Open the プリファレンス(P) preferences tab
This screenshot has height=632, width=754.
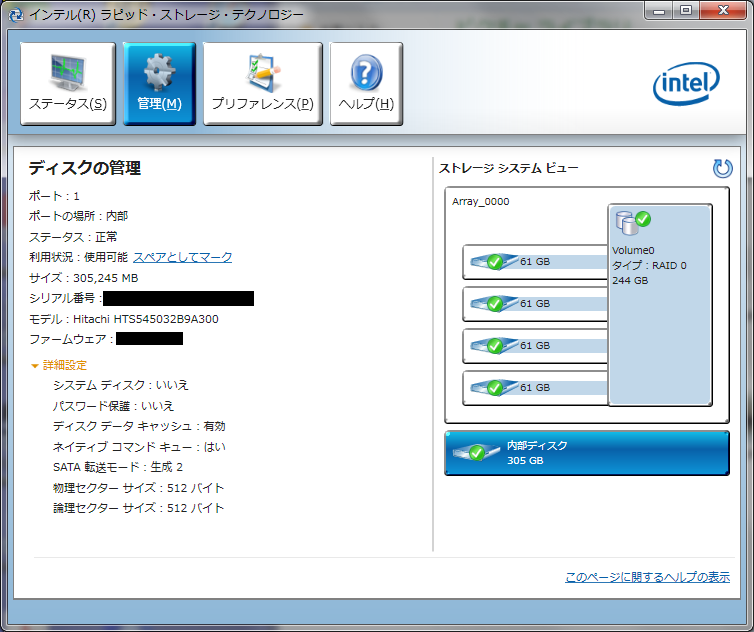[x=263, y=84]
